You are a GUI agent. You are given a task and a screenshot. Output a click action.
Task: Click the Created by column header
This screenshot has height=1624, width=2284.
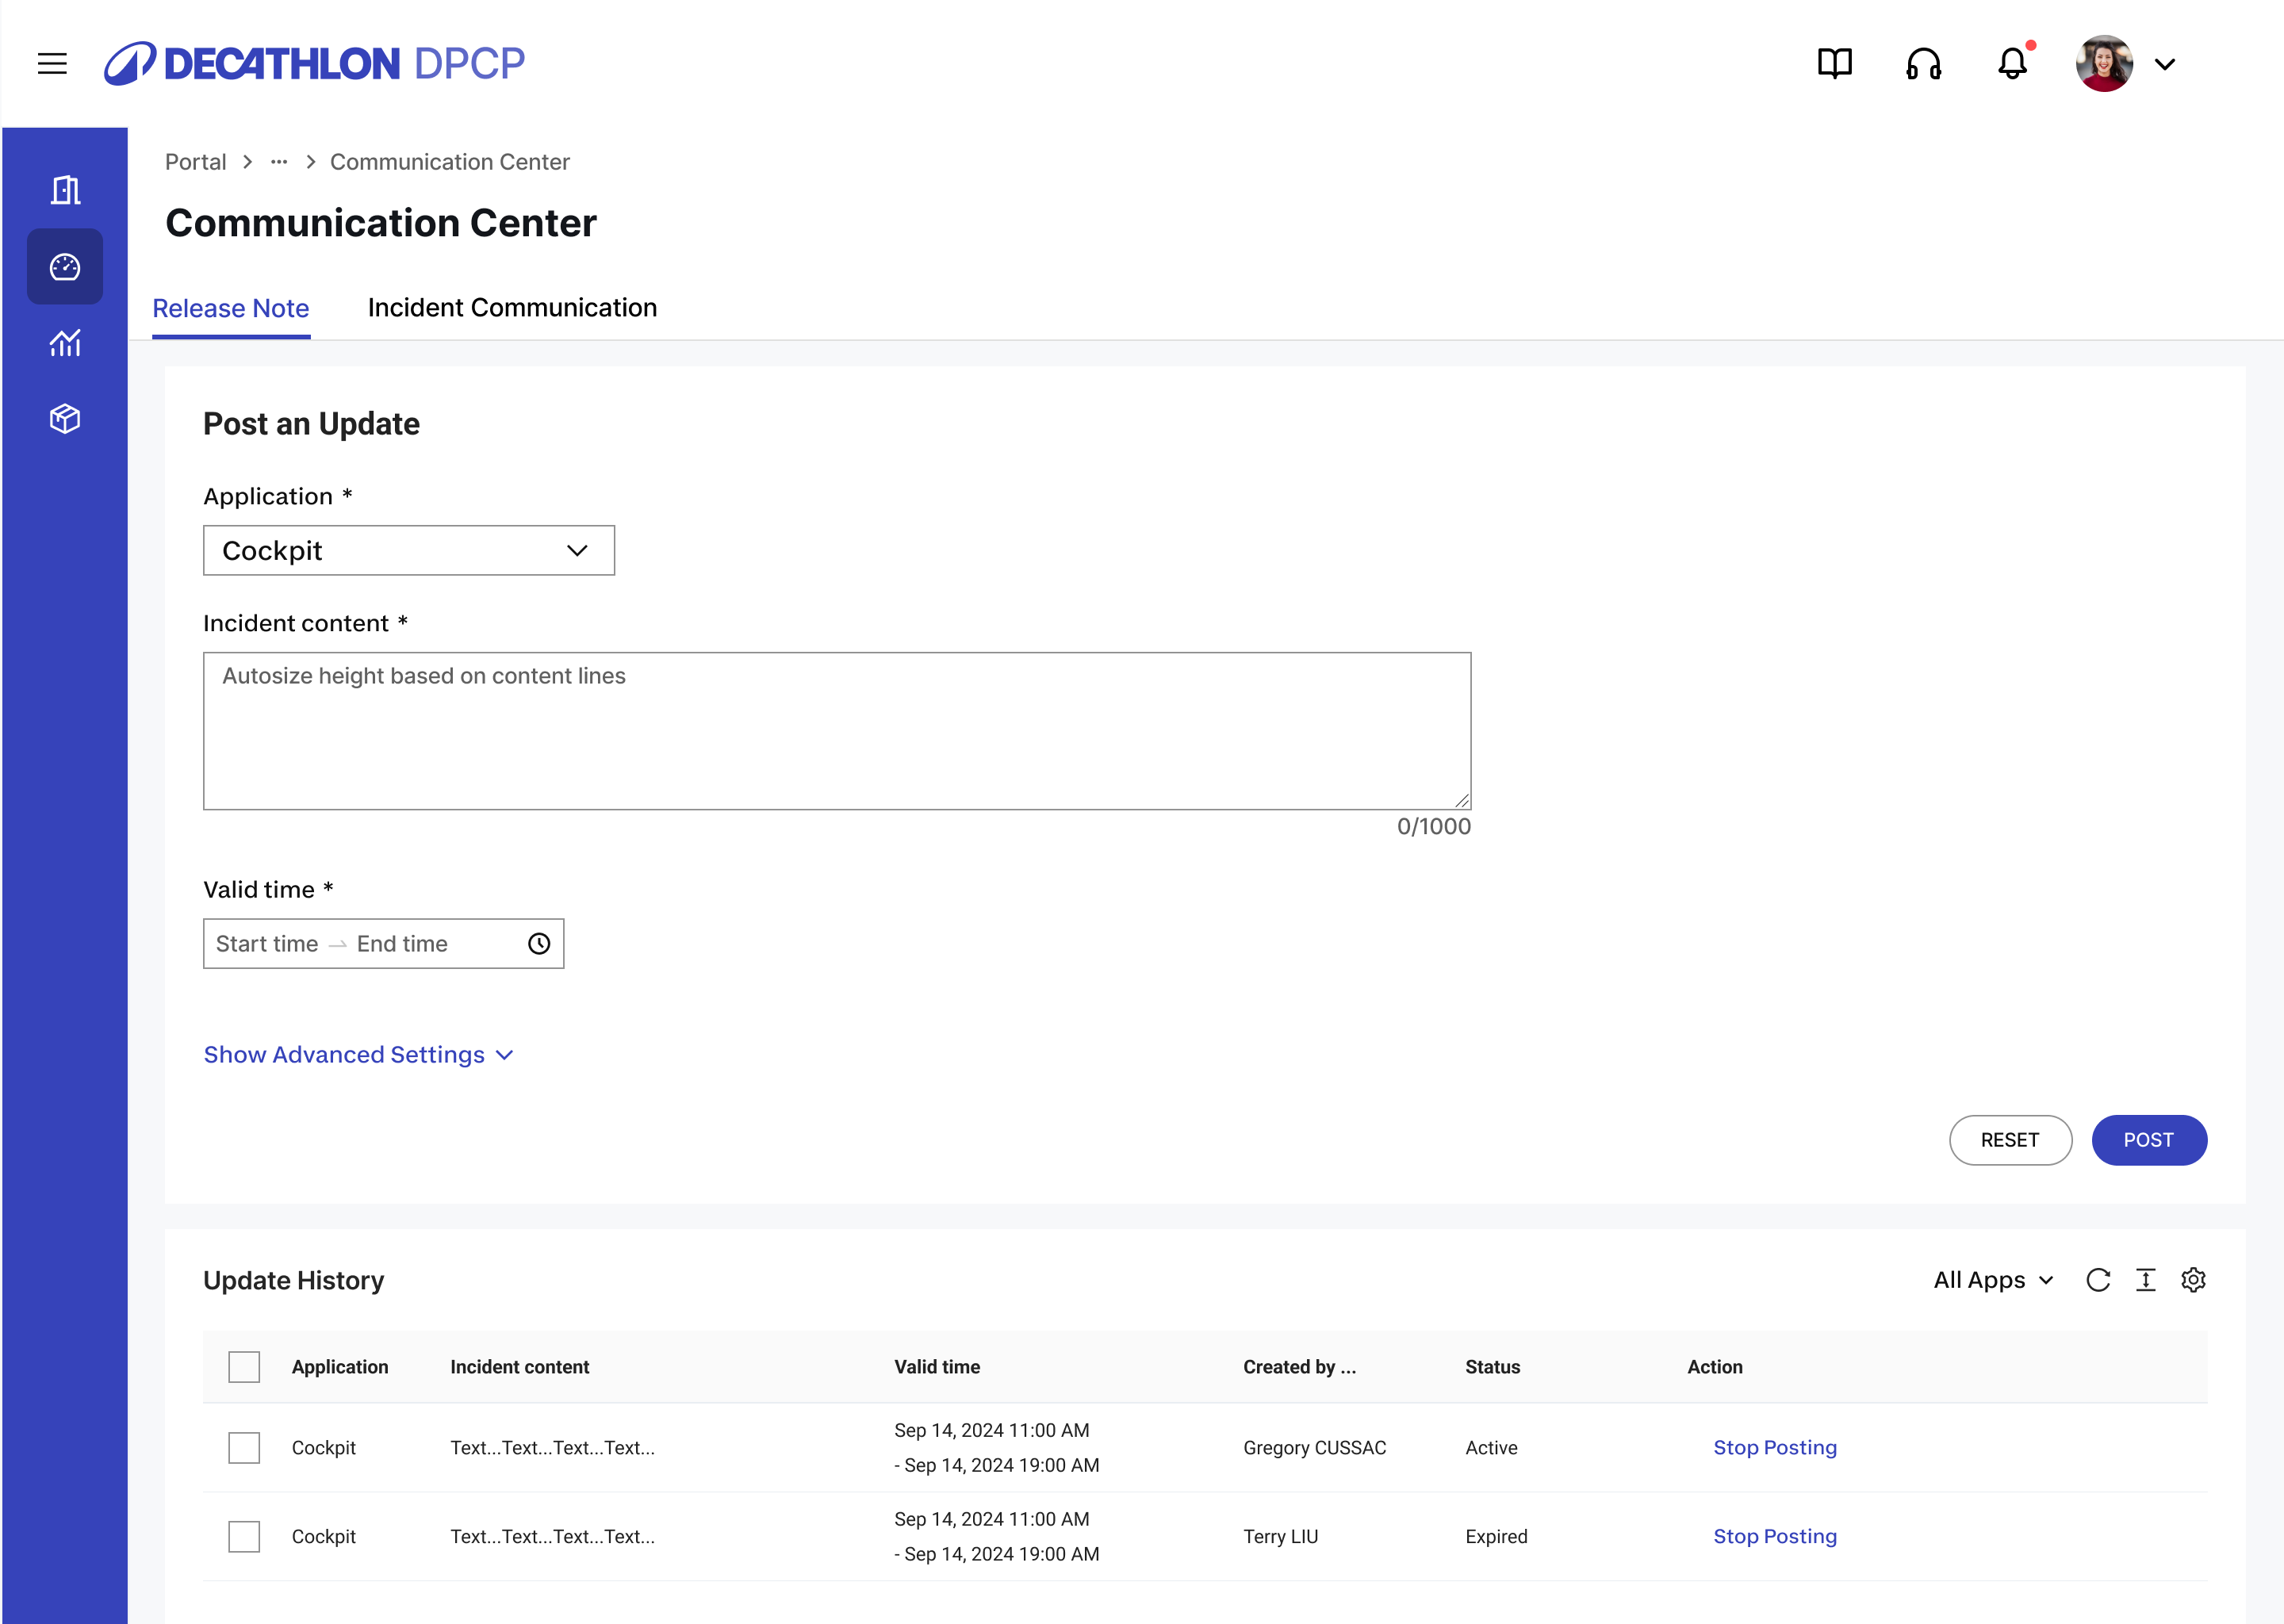click(x=1300, y=1367)
